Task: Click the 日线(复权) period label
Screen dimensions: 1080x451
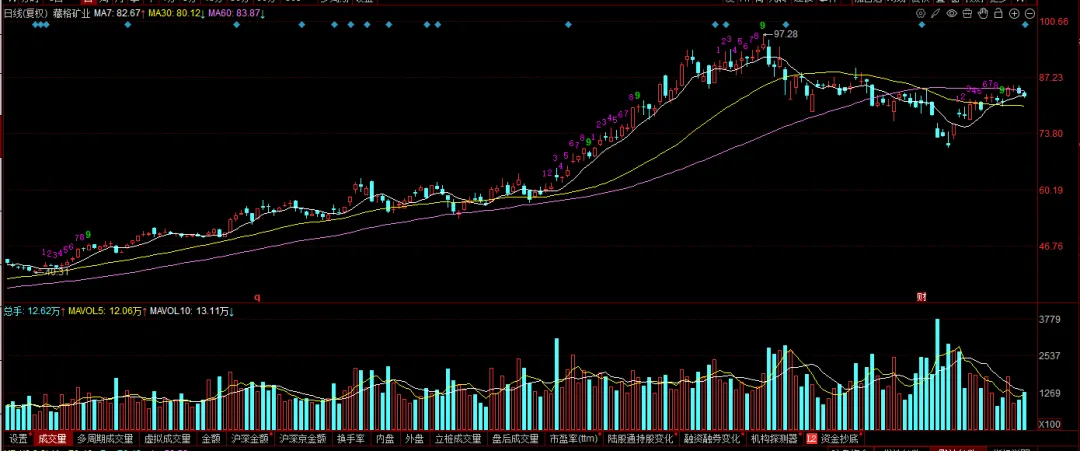Action: click(26, 13)
